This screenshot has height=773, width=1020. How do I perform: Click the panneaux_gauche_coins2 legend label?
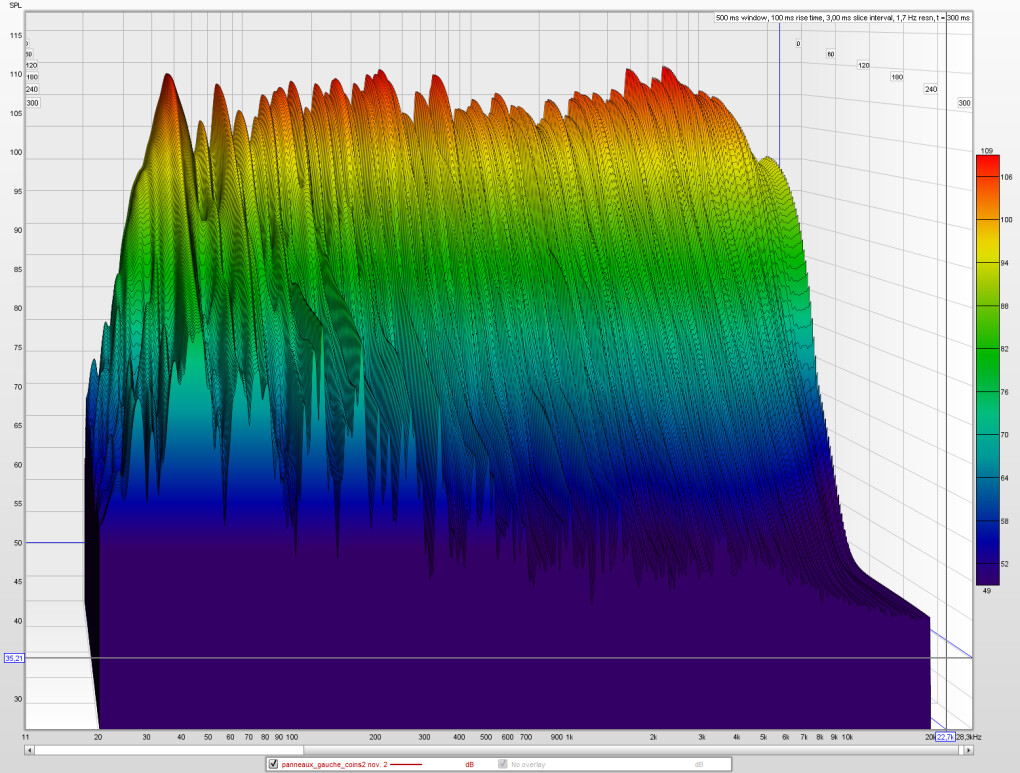tap(334, 764)
